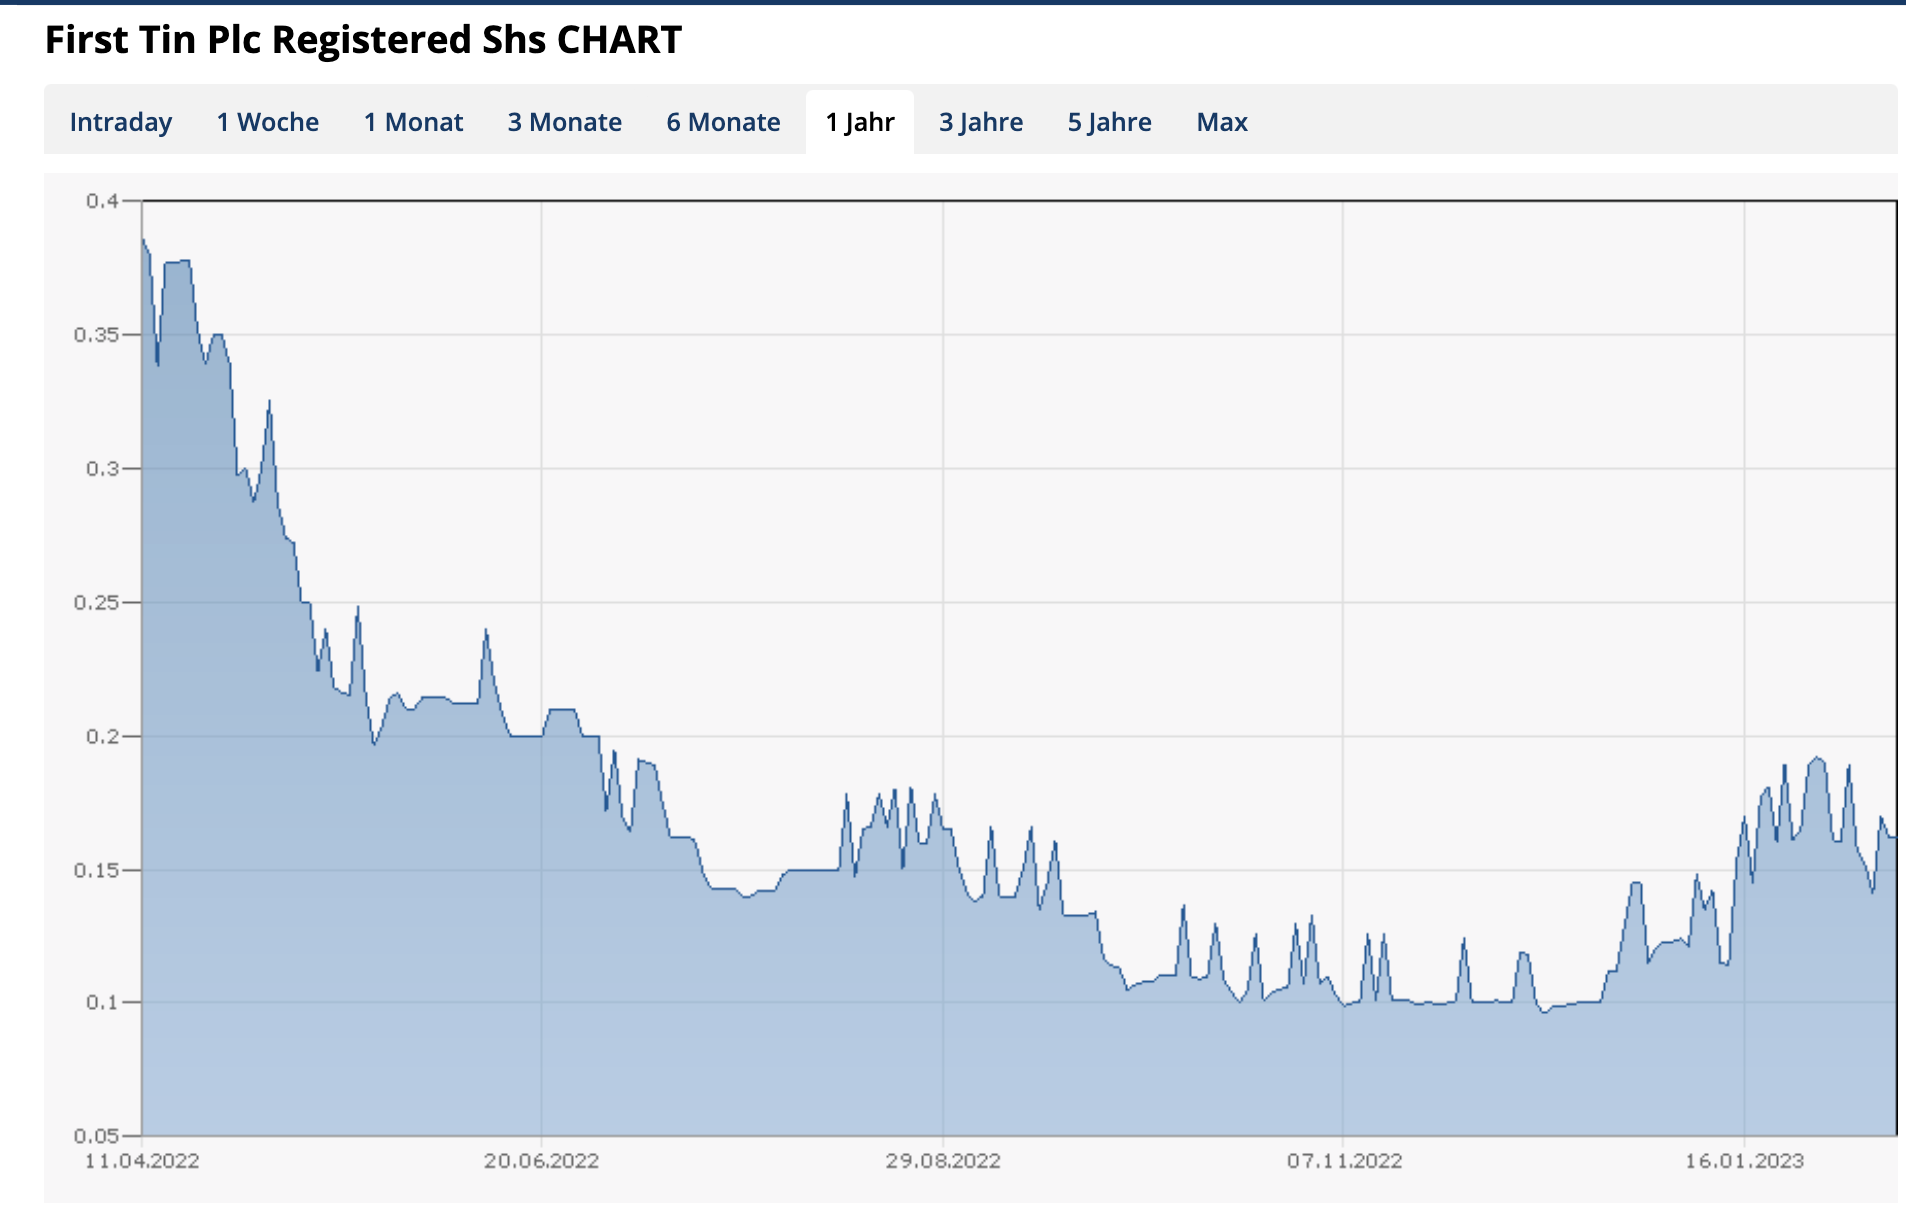Screen dimensions: 1906x1216
Task: Open the Max timeframe tab
Action: point(1222,122)
